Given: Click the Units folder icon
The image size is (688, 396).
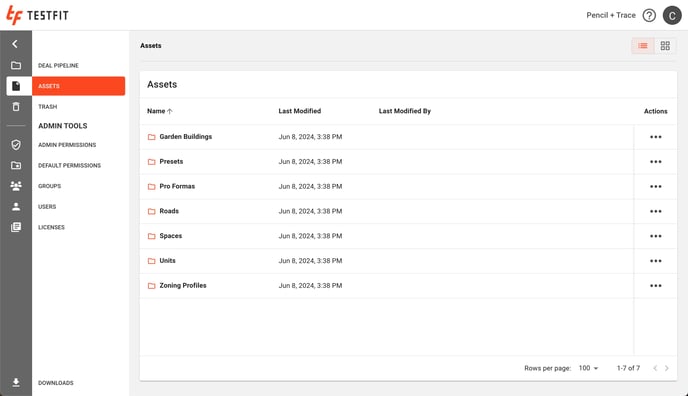Looking at the screenshot, I should tap(151, 261).
